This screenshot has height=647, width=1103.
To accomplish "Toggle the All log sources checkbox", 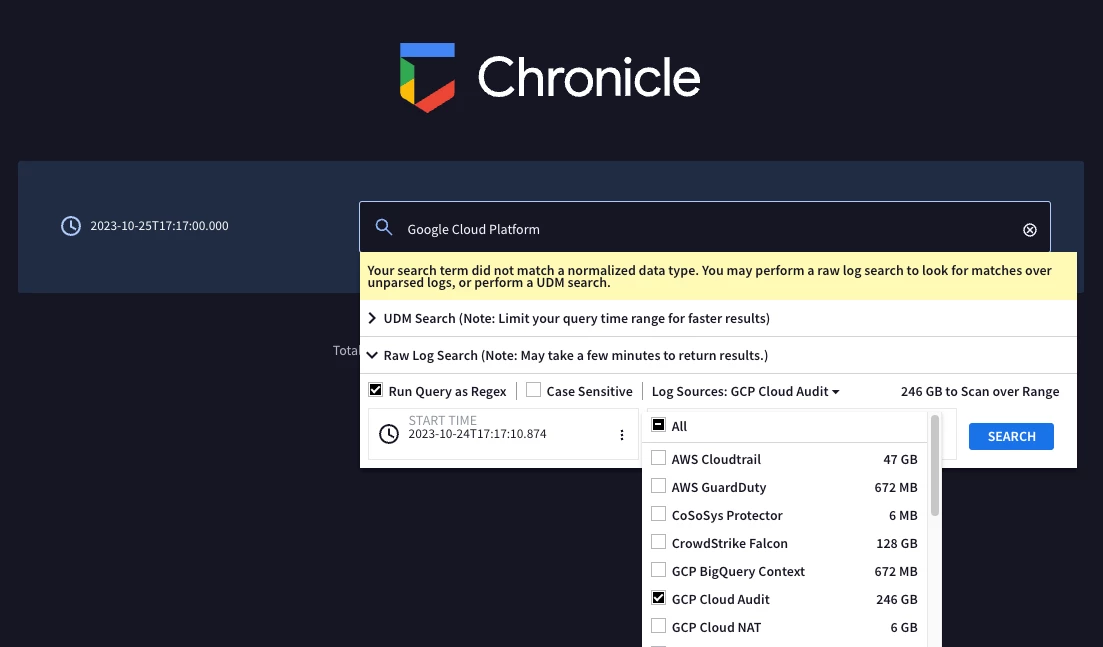I will [x=658, y=425].
